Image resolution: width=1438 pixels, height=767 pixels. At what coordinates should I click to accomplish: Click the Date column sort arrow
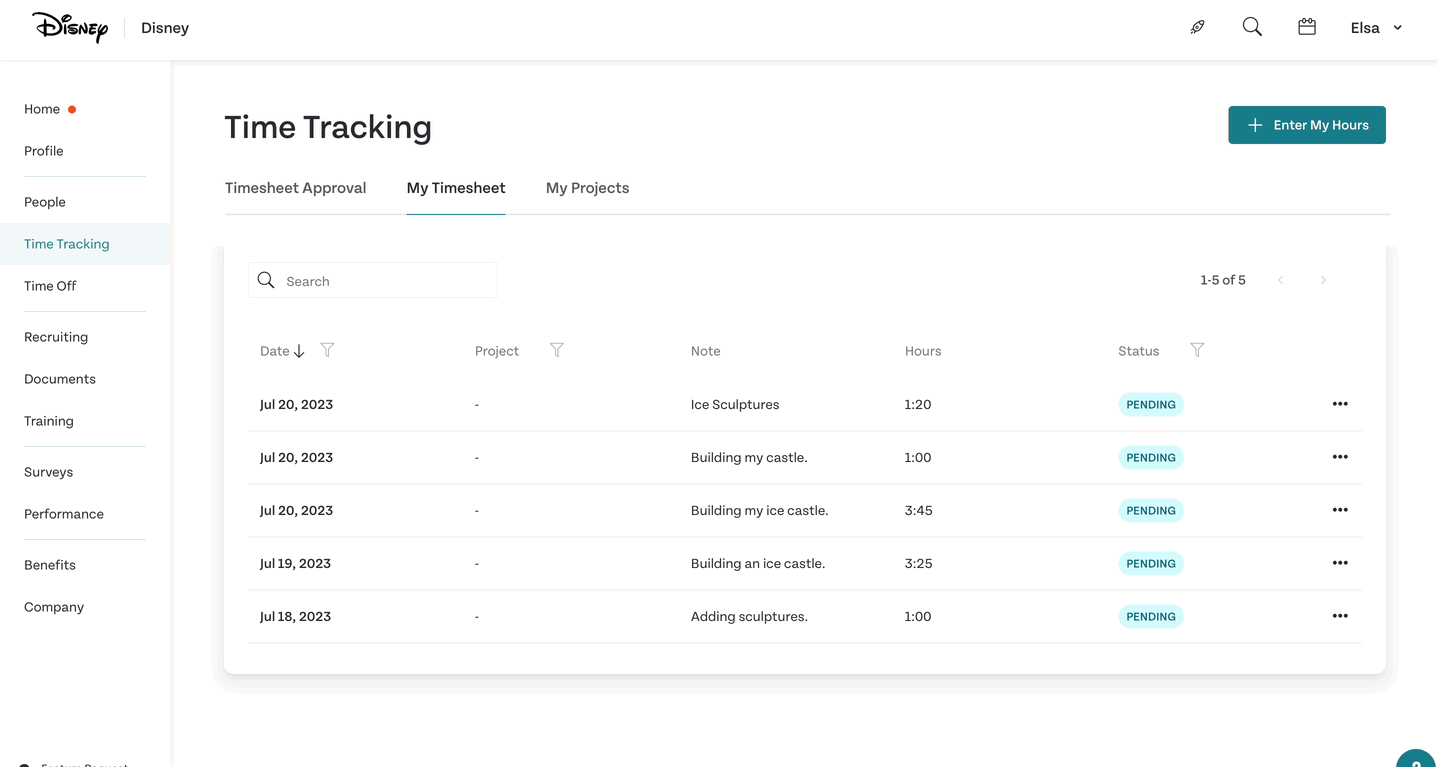coord(298,351)
